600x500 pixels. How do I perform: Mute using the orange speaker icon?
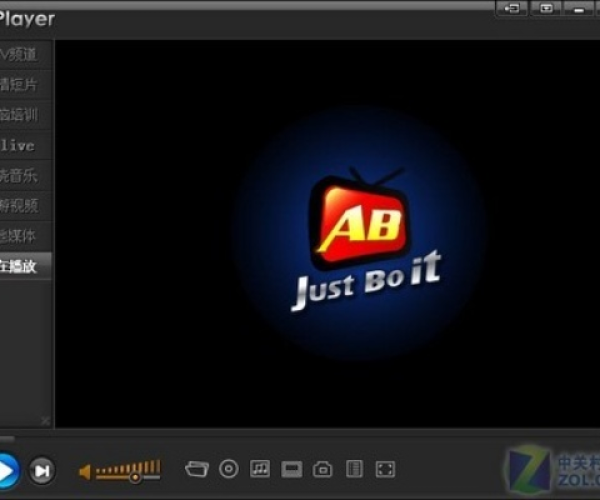pos(85,471)
